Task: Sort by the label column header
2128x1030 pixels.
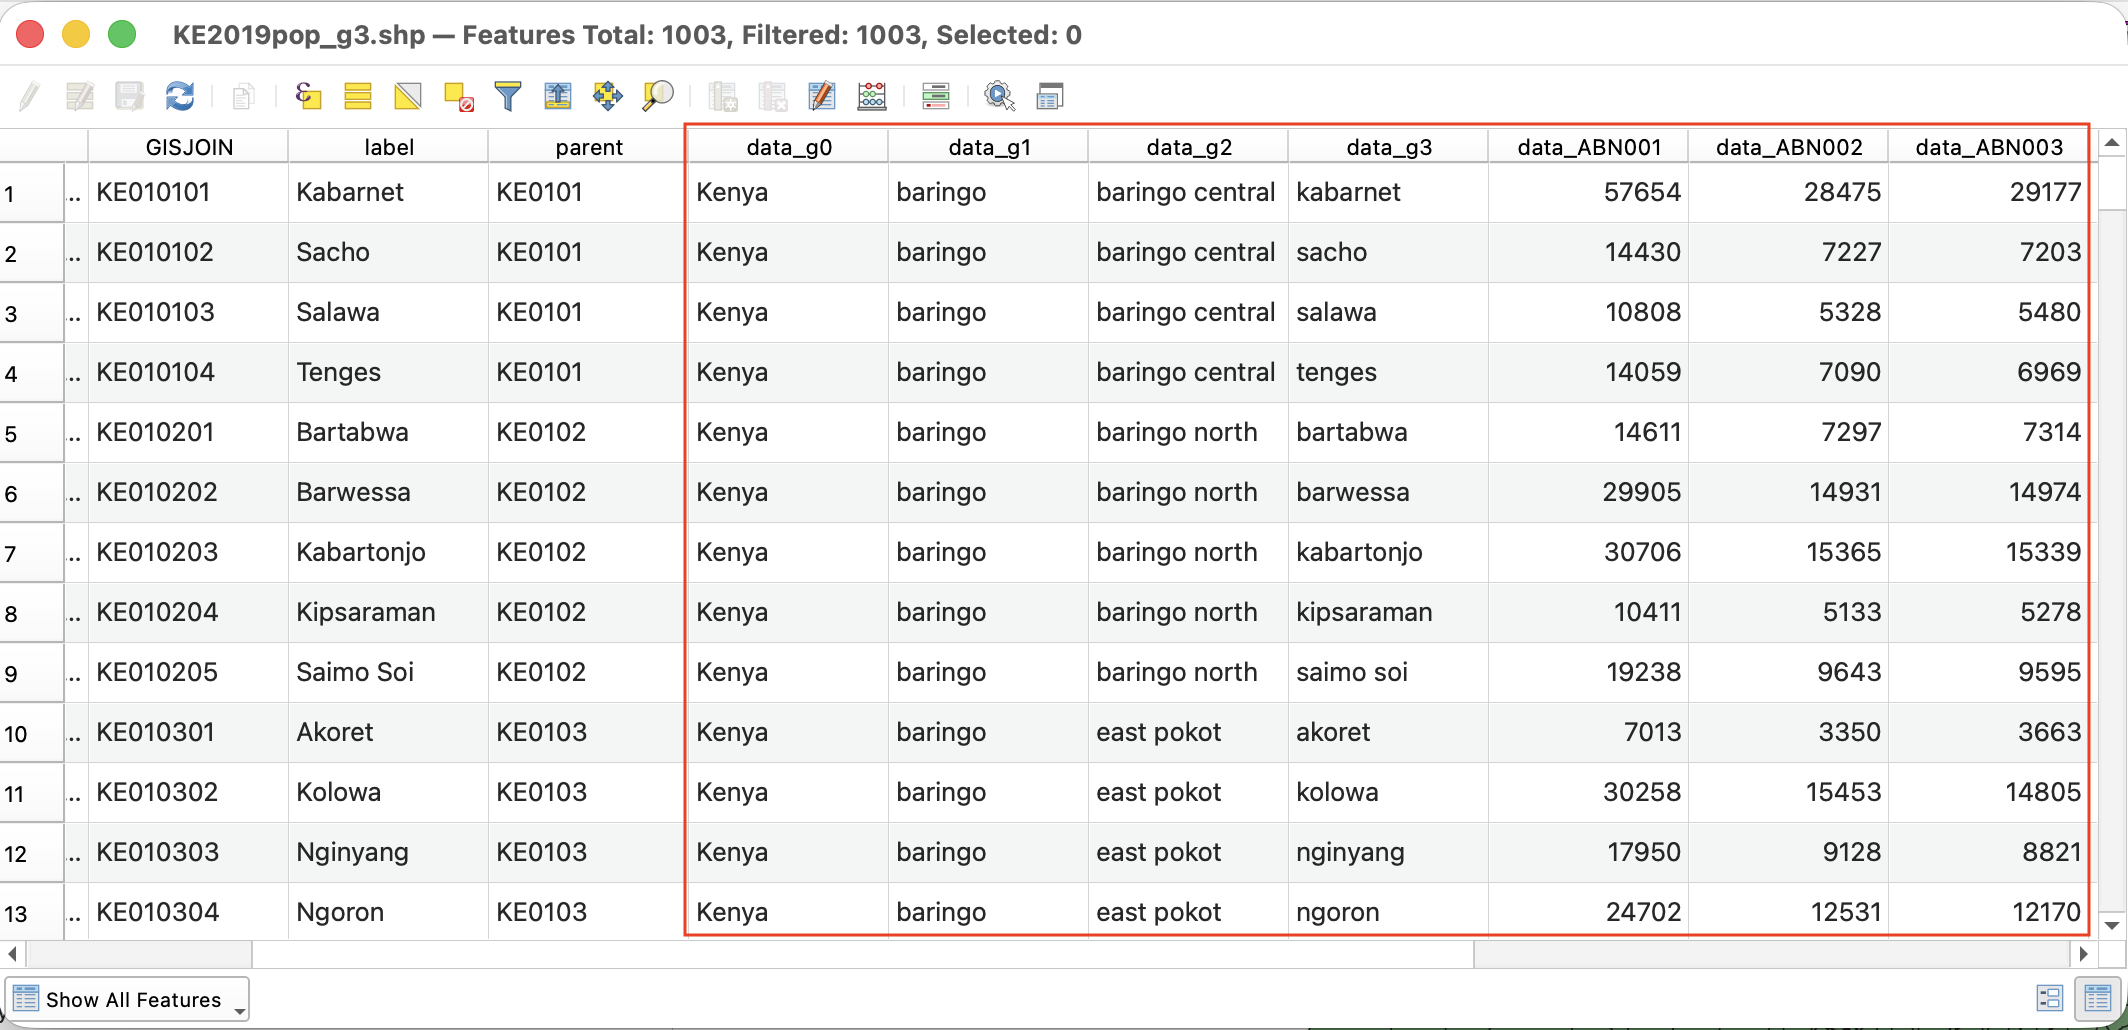Action: [x=389, y=147]
